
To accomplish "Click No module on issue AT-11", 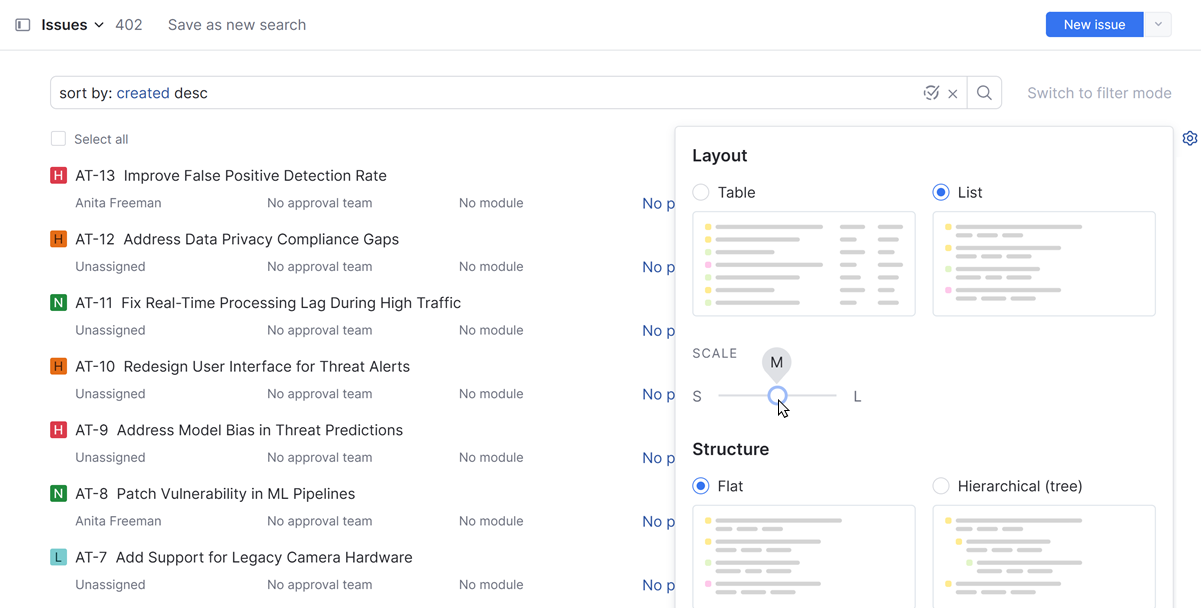I will tap(491, 330).
